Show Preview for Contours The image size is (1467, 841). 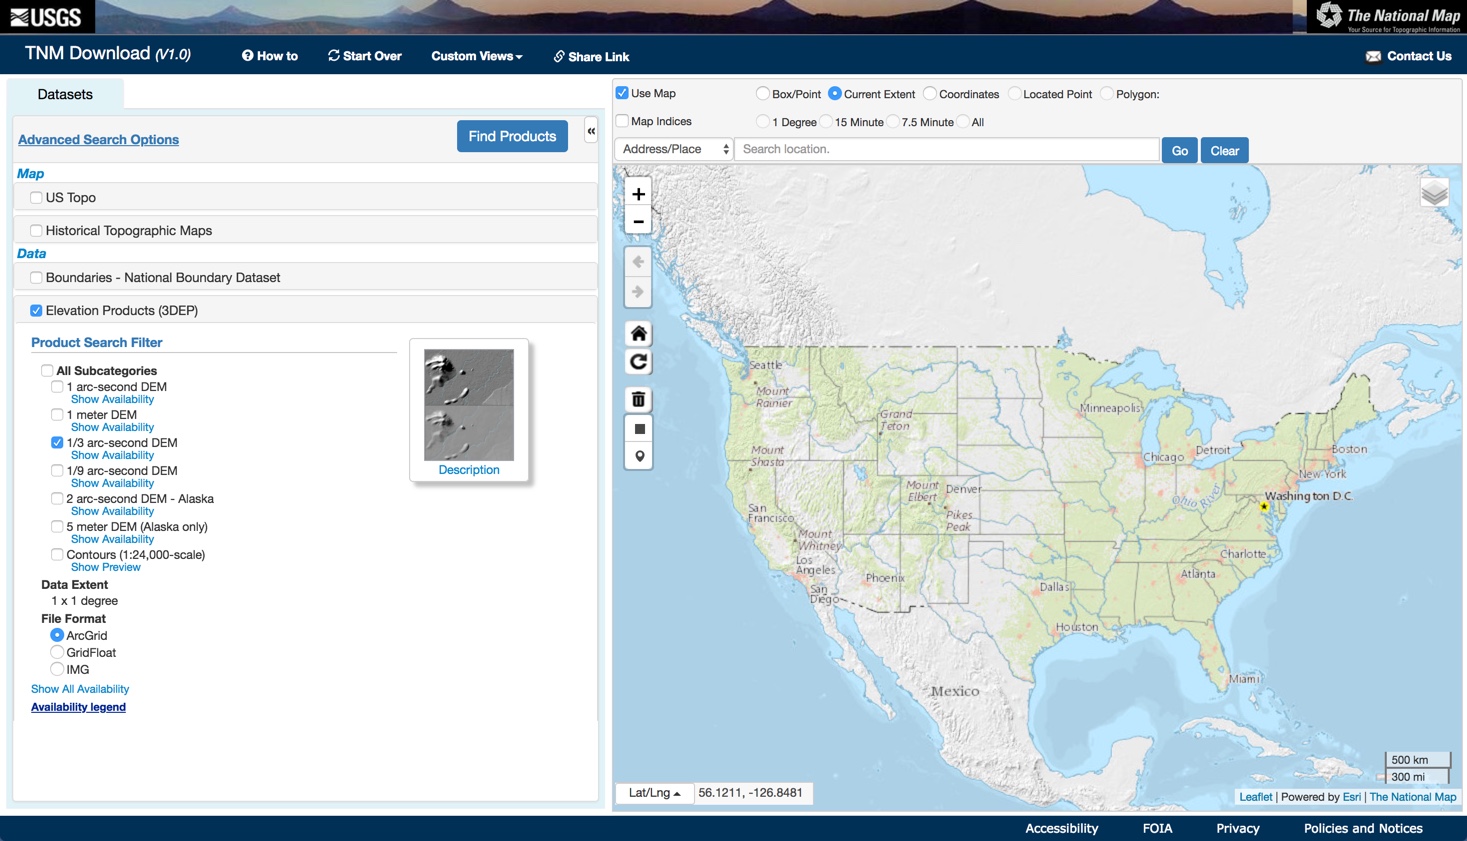coord(105,568)
